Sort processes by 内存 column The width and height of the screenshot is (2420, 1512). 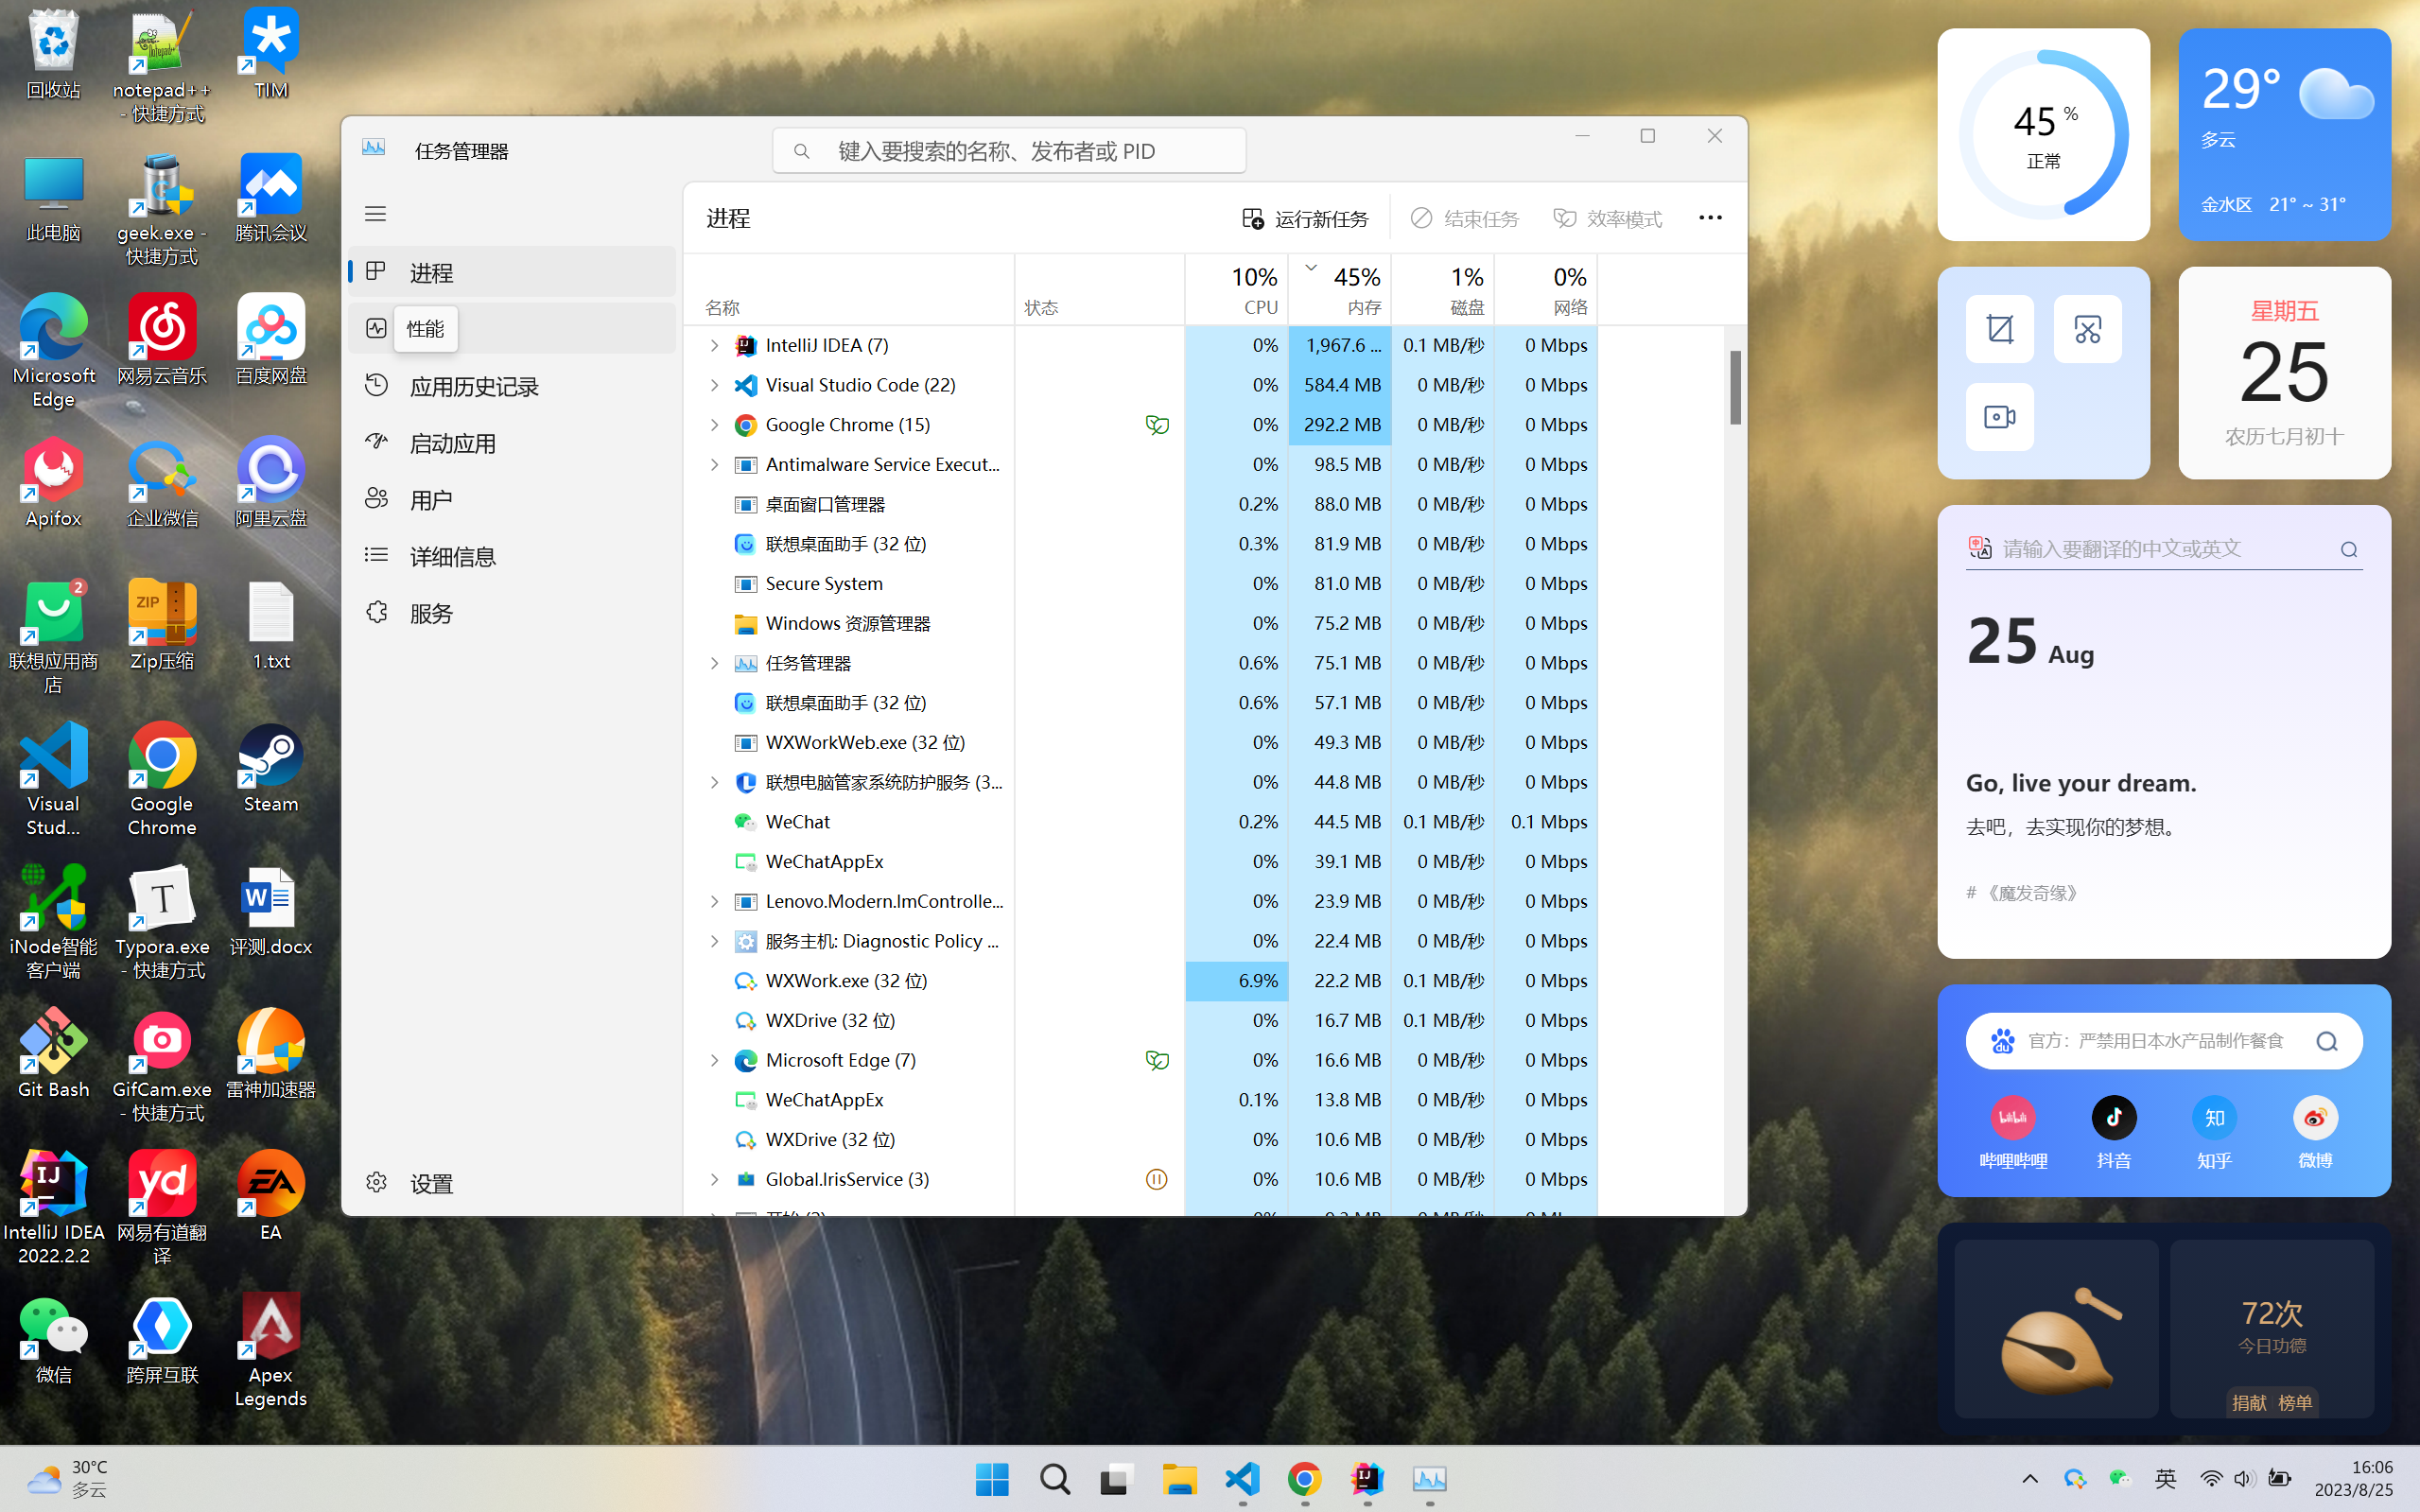point(1340,289)
